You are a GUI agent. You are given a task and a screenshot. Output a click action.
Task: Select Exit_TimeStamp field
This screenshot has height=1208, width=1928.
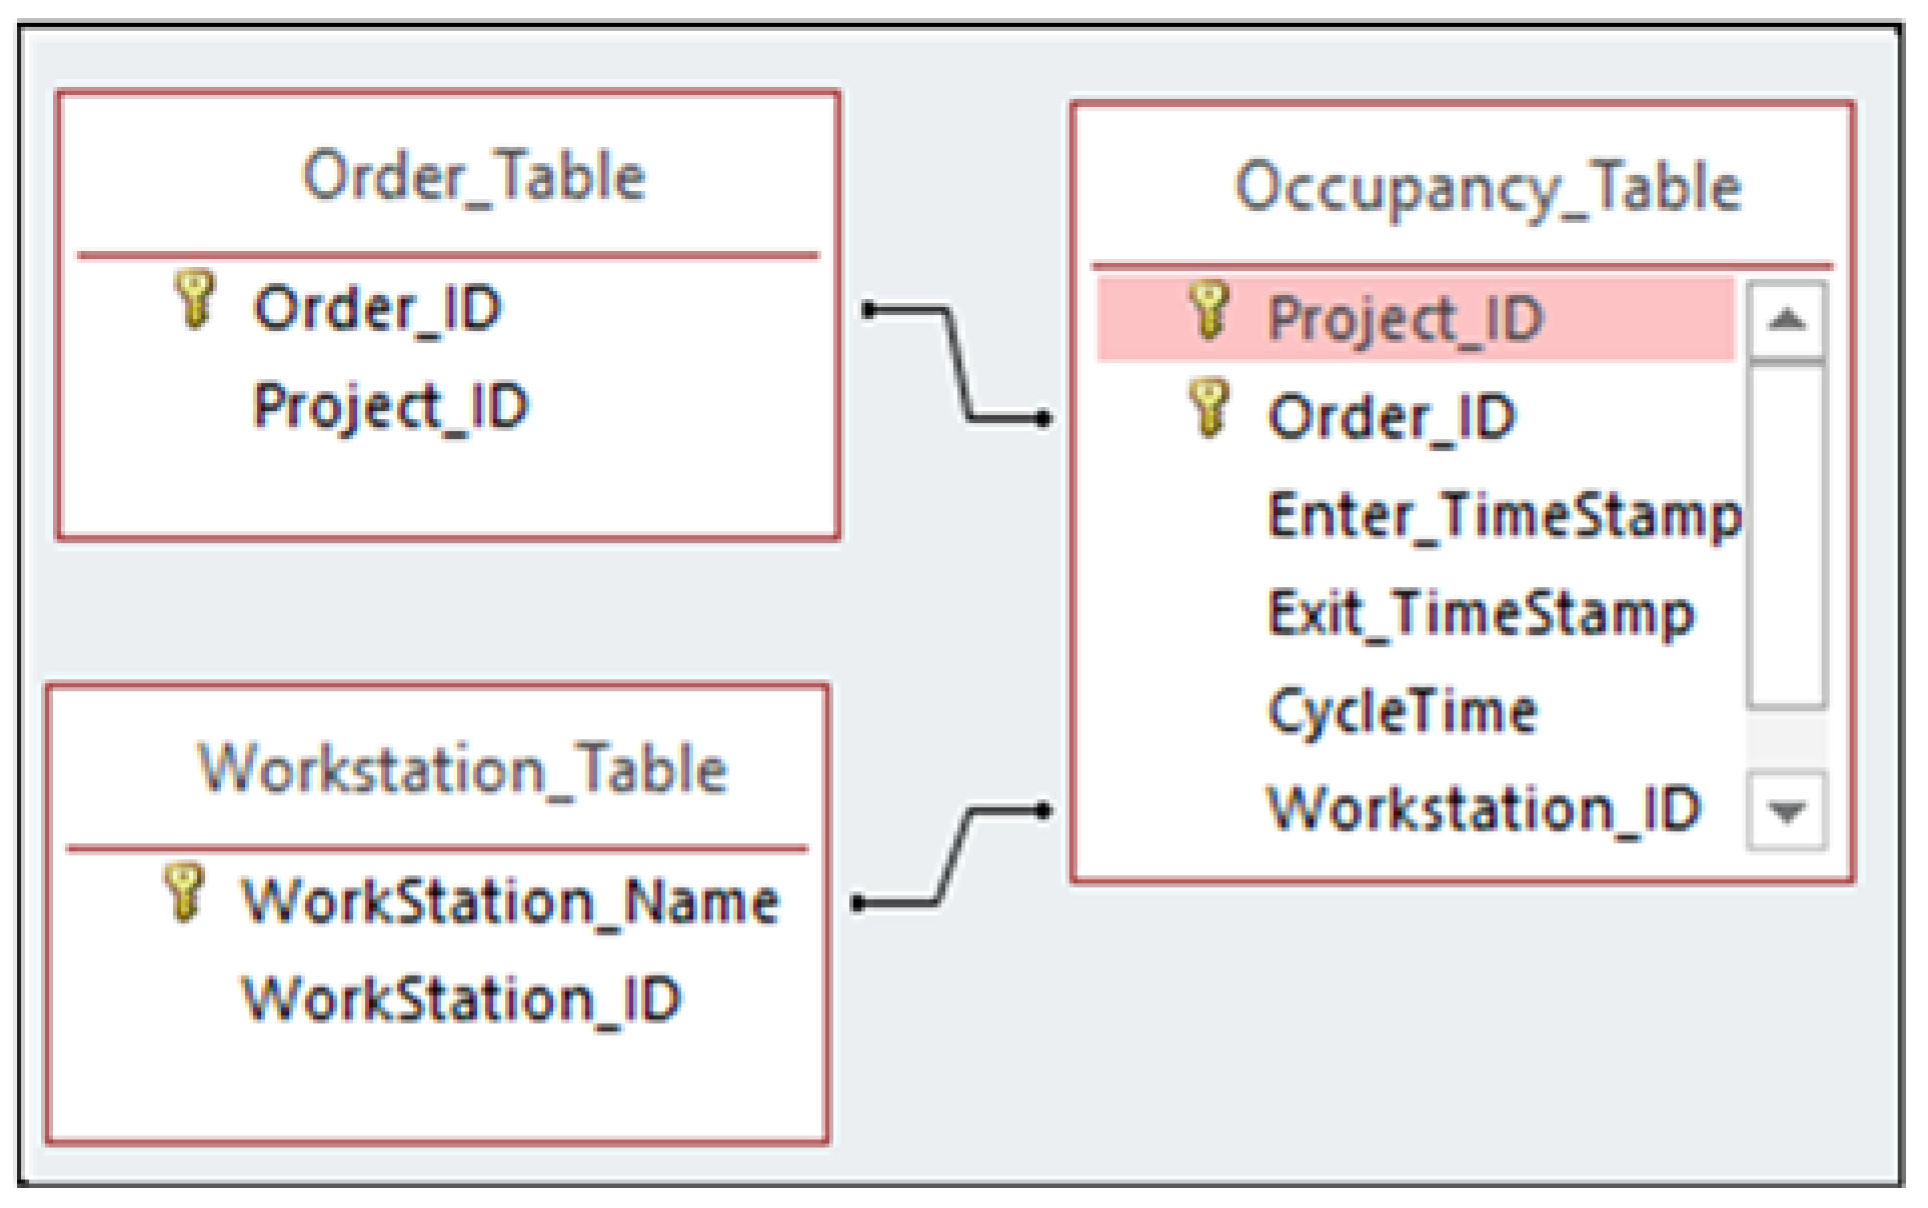pos(1480,613)
